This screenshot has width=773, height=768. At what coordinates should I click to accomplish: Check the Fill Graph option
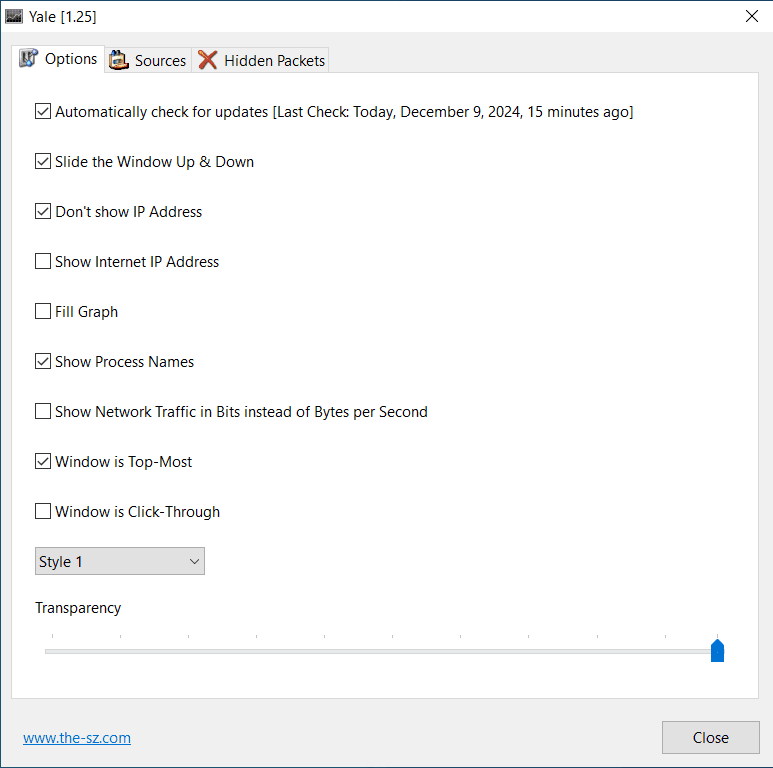pos(43,312)
